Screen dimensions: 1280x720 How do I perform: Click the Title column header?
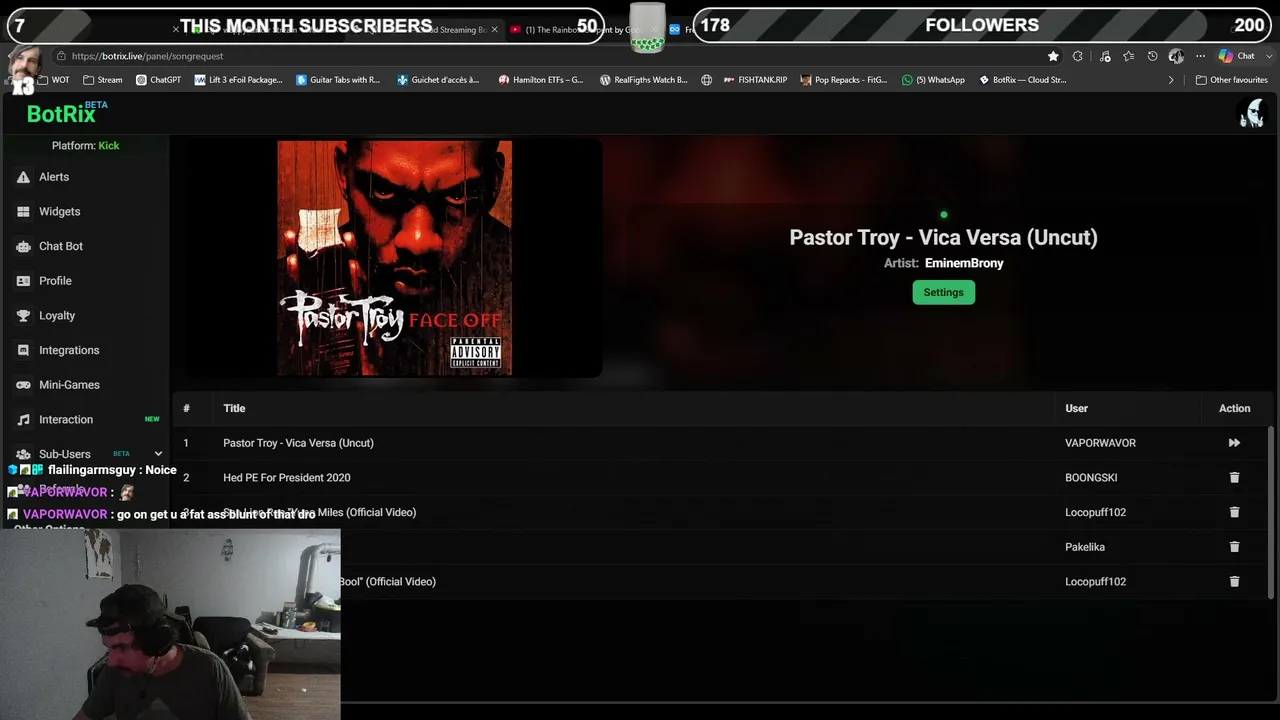(x=234, y=408)
